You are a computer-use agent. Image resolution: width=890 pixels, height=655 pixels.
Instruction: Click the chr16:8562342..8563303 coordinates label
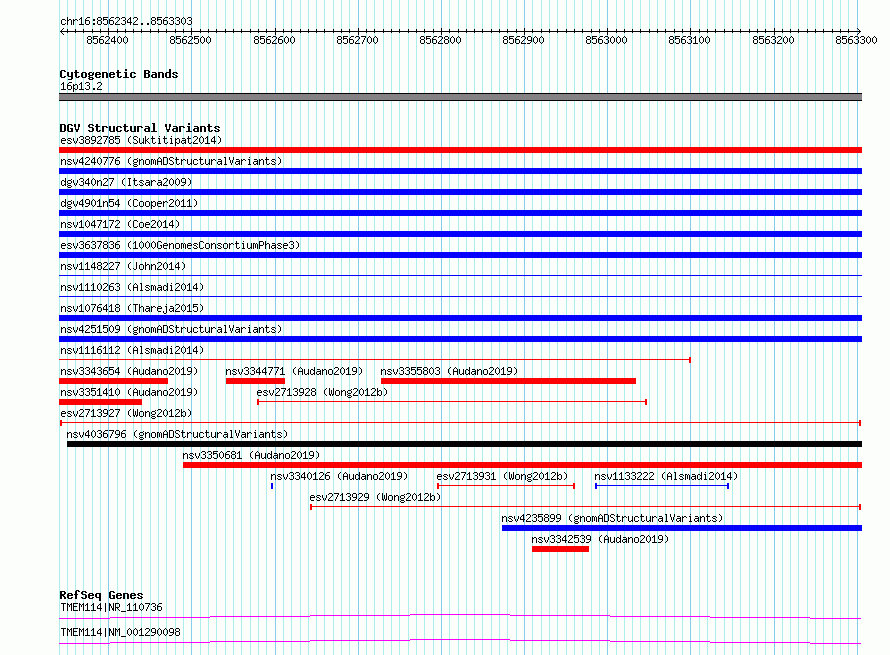(x=126, y=21)
